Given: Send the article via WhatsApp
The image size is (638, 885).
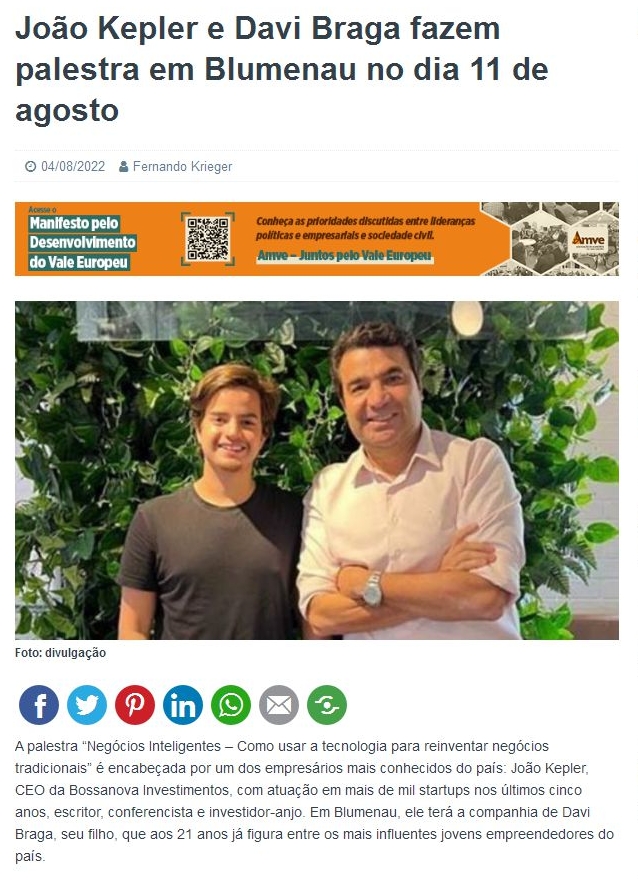Looking at the screenshot, I should click(x=231, y=705).
